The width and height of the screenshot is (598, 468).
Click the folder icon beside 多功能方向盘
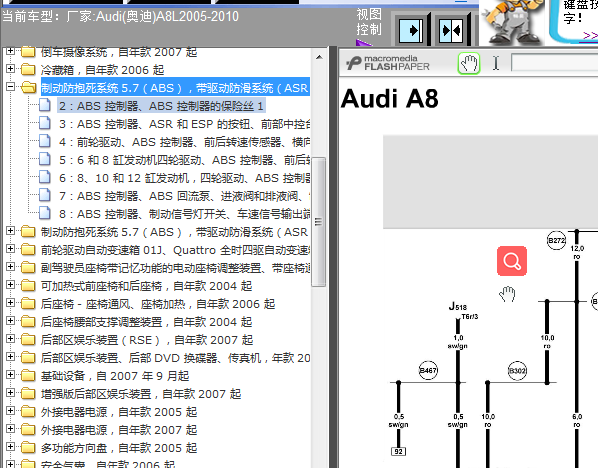tap(28, 448)
